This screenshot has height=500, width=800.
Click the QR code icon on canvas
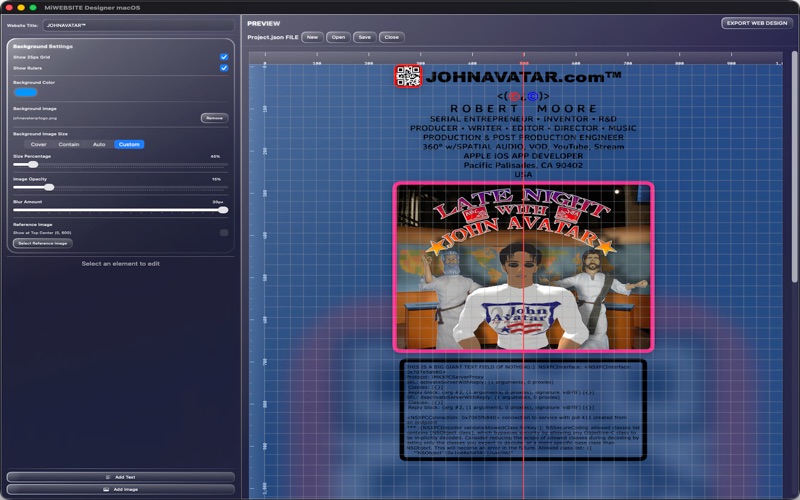[408, 77]
